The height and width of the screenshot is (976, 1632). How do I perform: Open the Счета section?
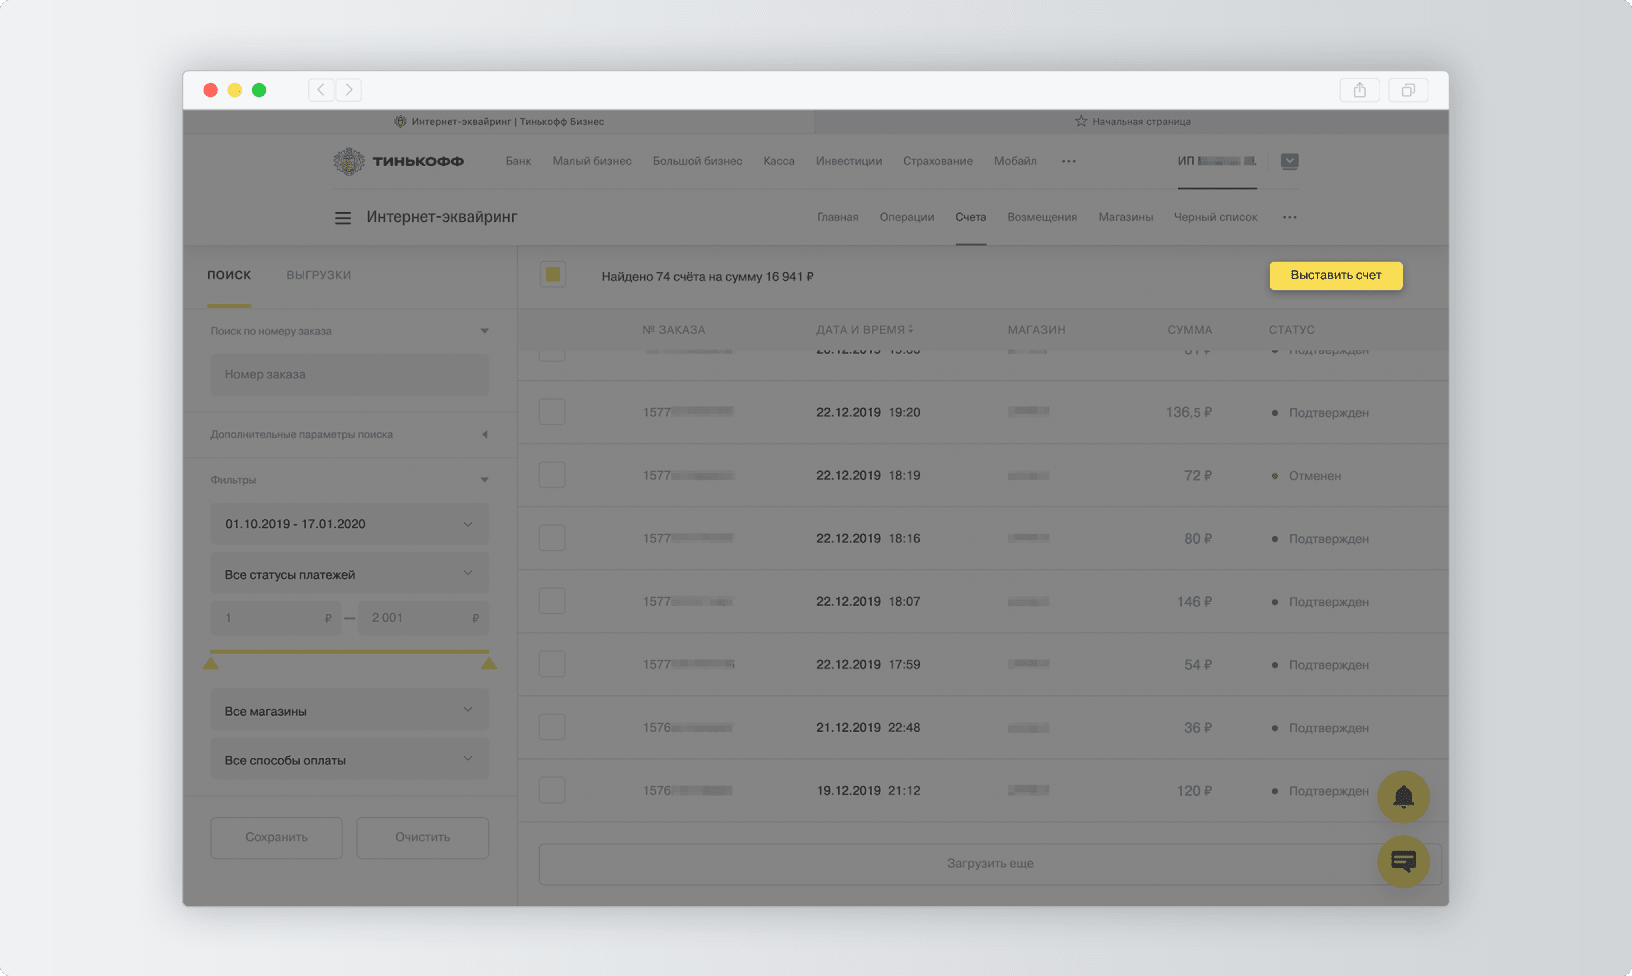pyautogui.click(x=971, y=217)
